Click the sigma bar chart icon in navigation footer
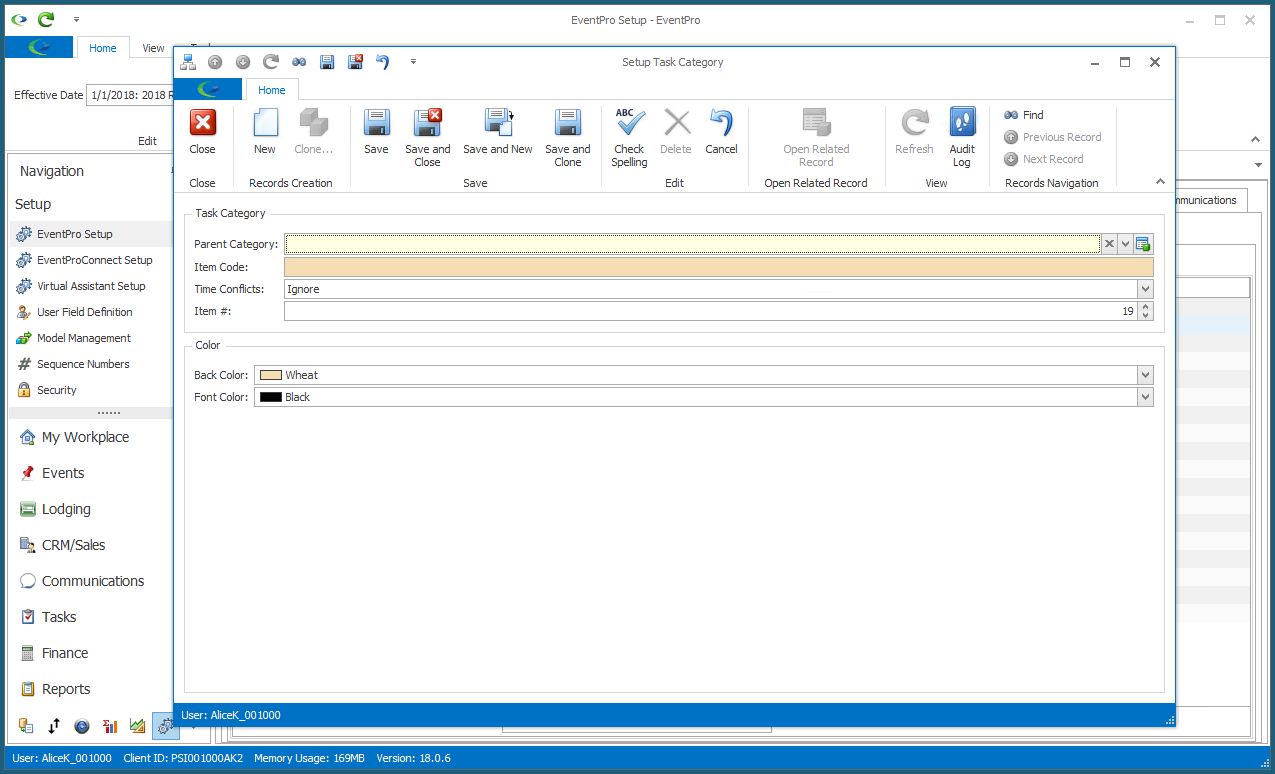This screenshot has height=774, width=1275. (x=110, y=726)
